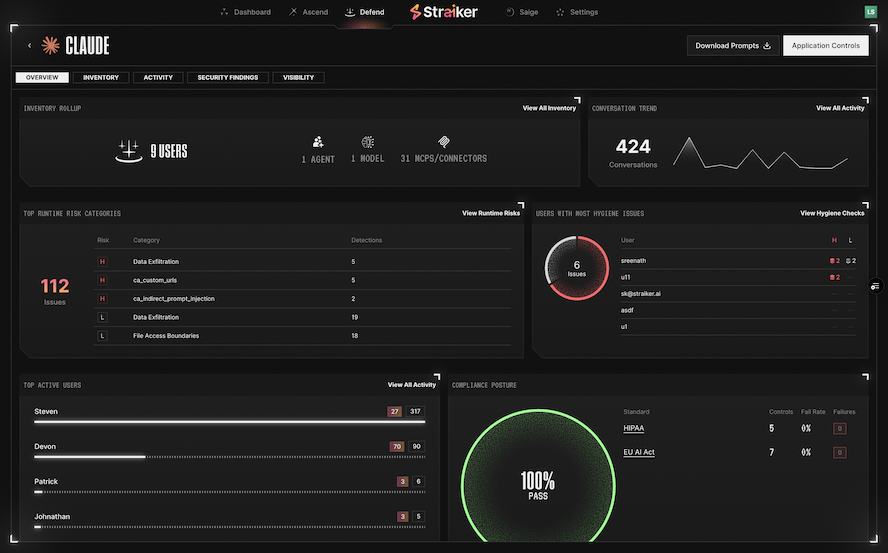This screenshot has width=888, height=553.
Task: Click the model icon above 1 Model
Action: (368, 142)
